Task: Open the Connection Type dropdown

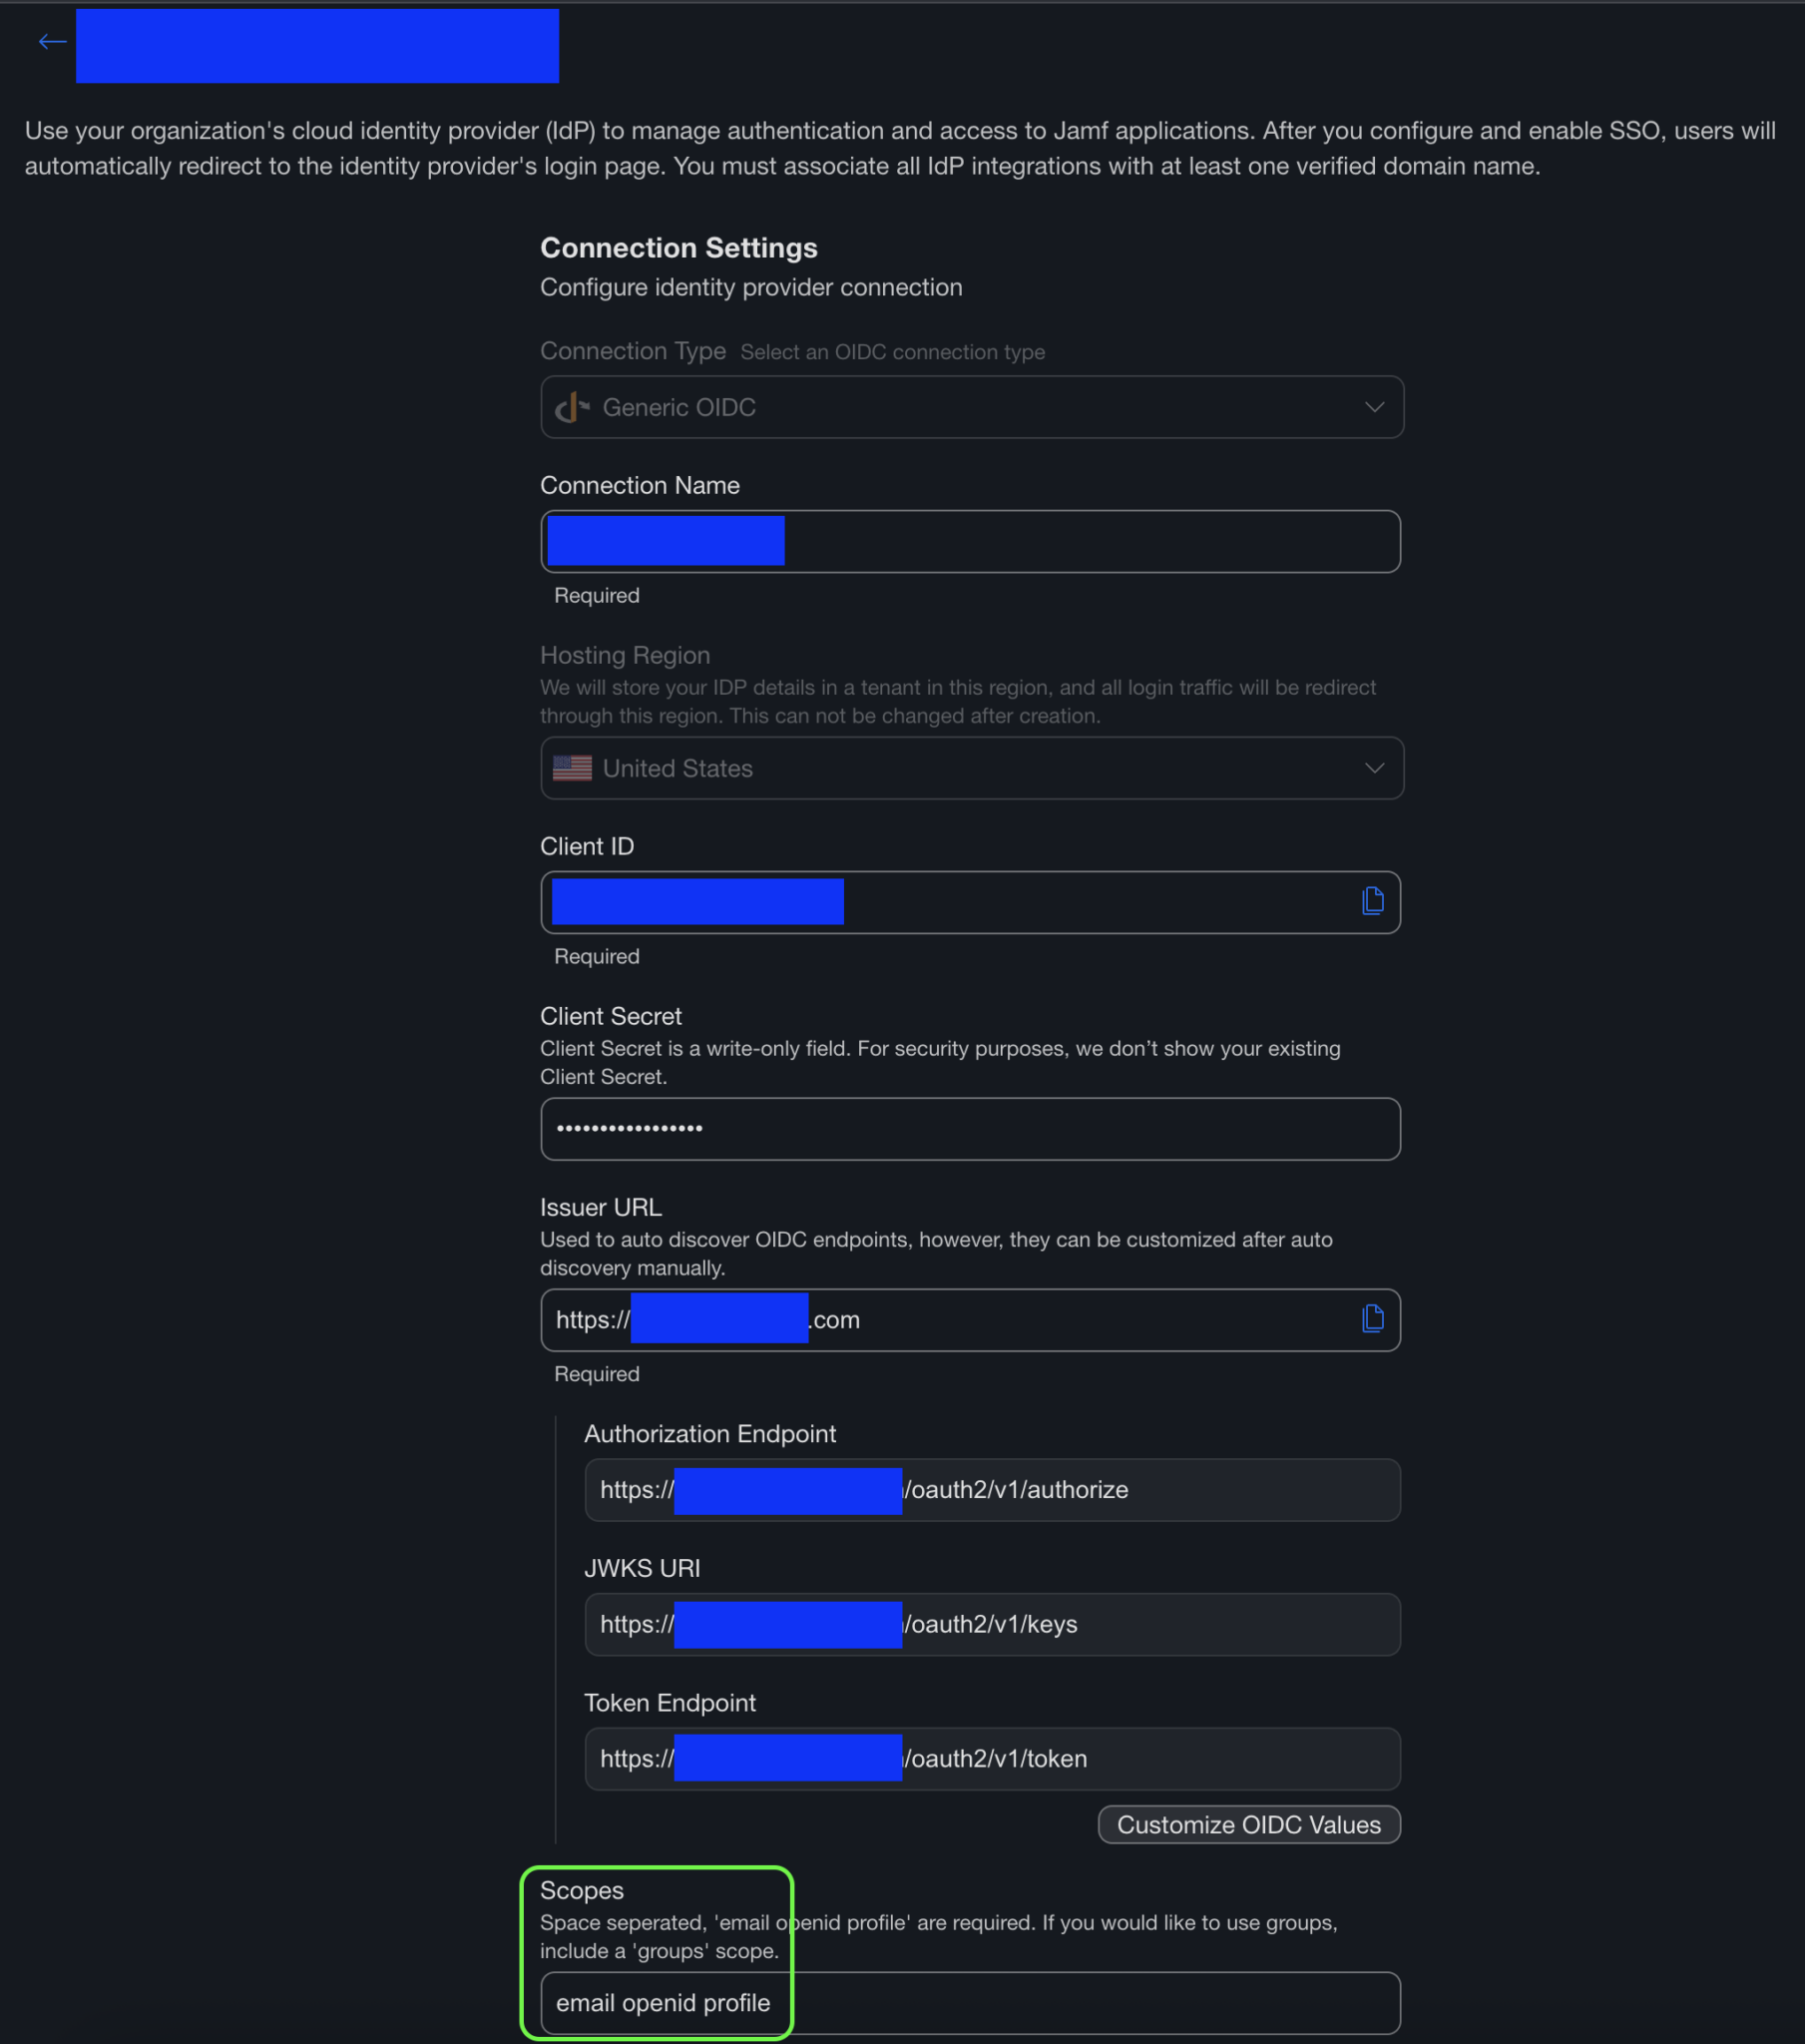Action: click(x=1374, y=407)
